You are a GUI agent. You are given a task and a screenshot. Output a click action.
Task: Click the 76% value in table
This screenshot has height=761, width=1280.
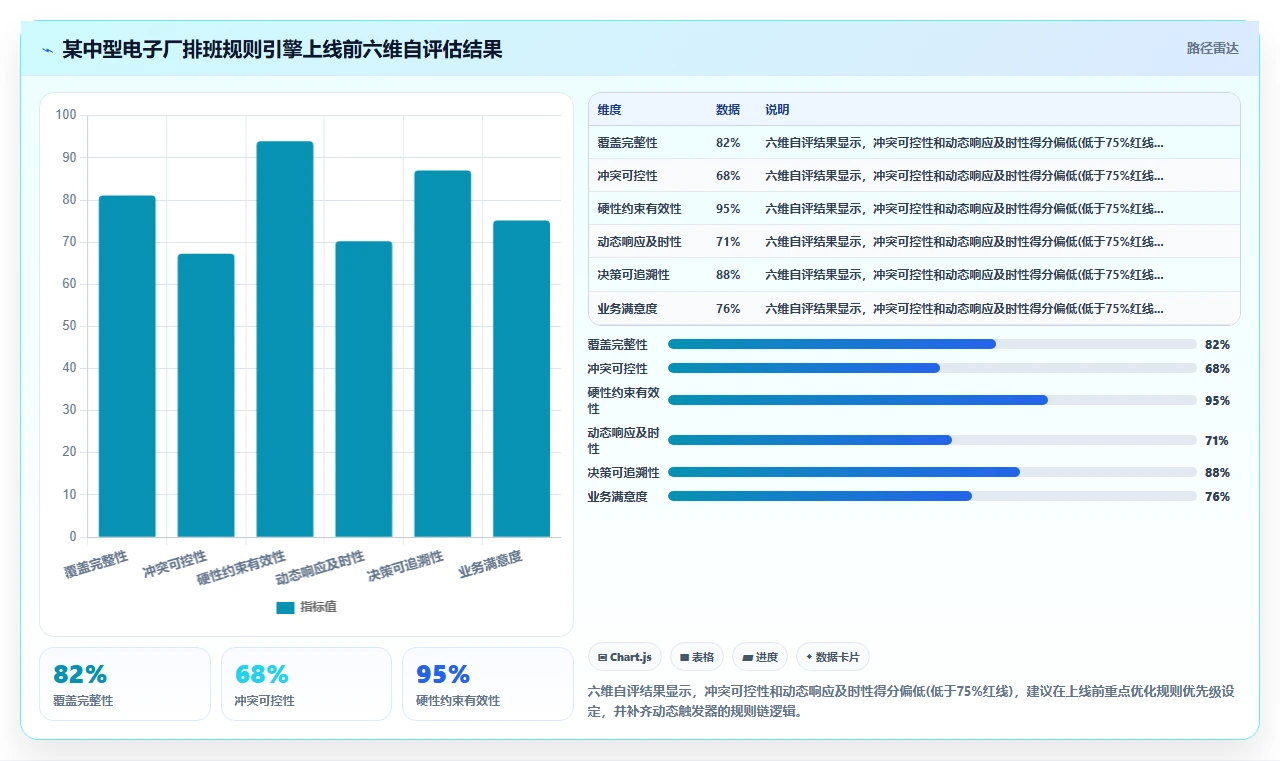point(728,309)
